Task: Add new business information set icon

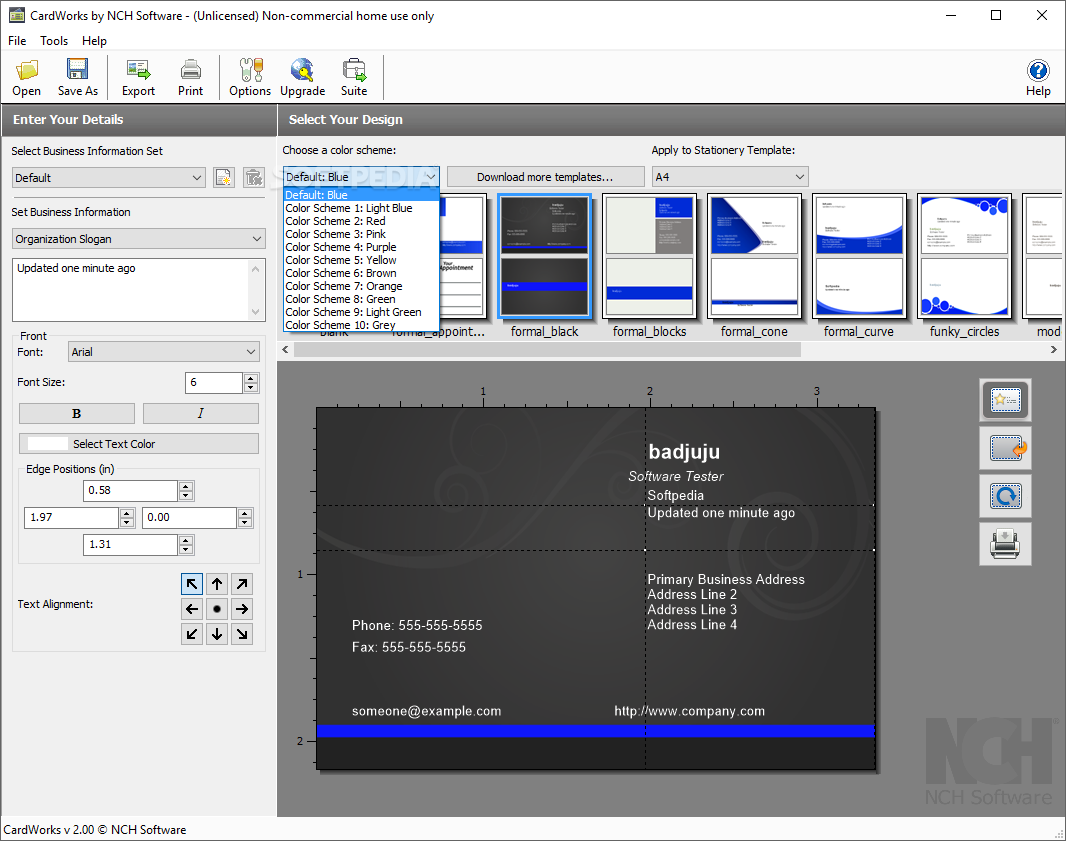Action: point(224,177)
